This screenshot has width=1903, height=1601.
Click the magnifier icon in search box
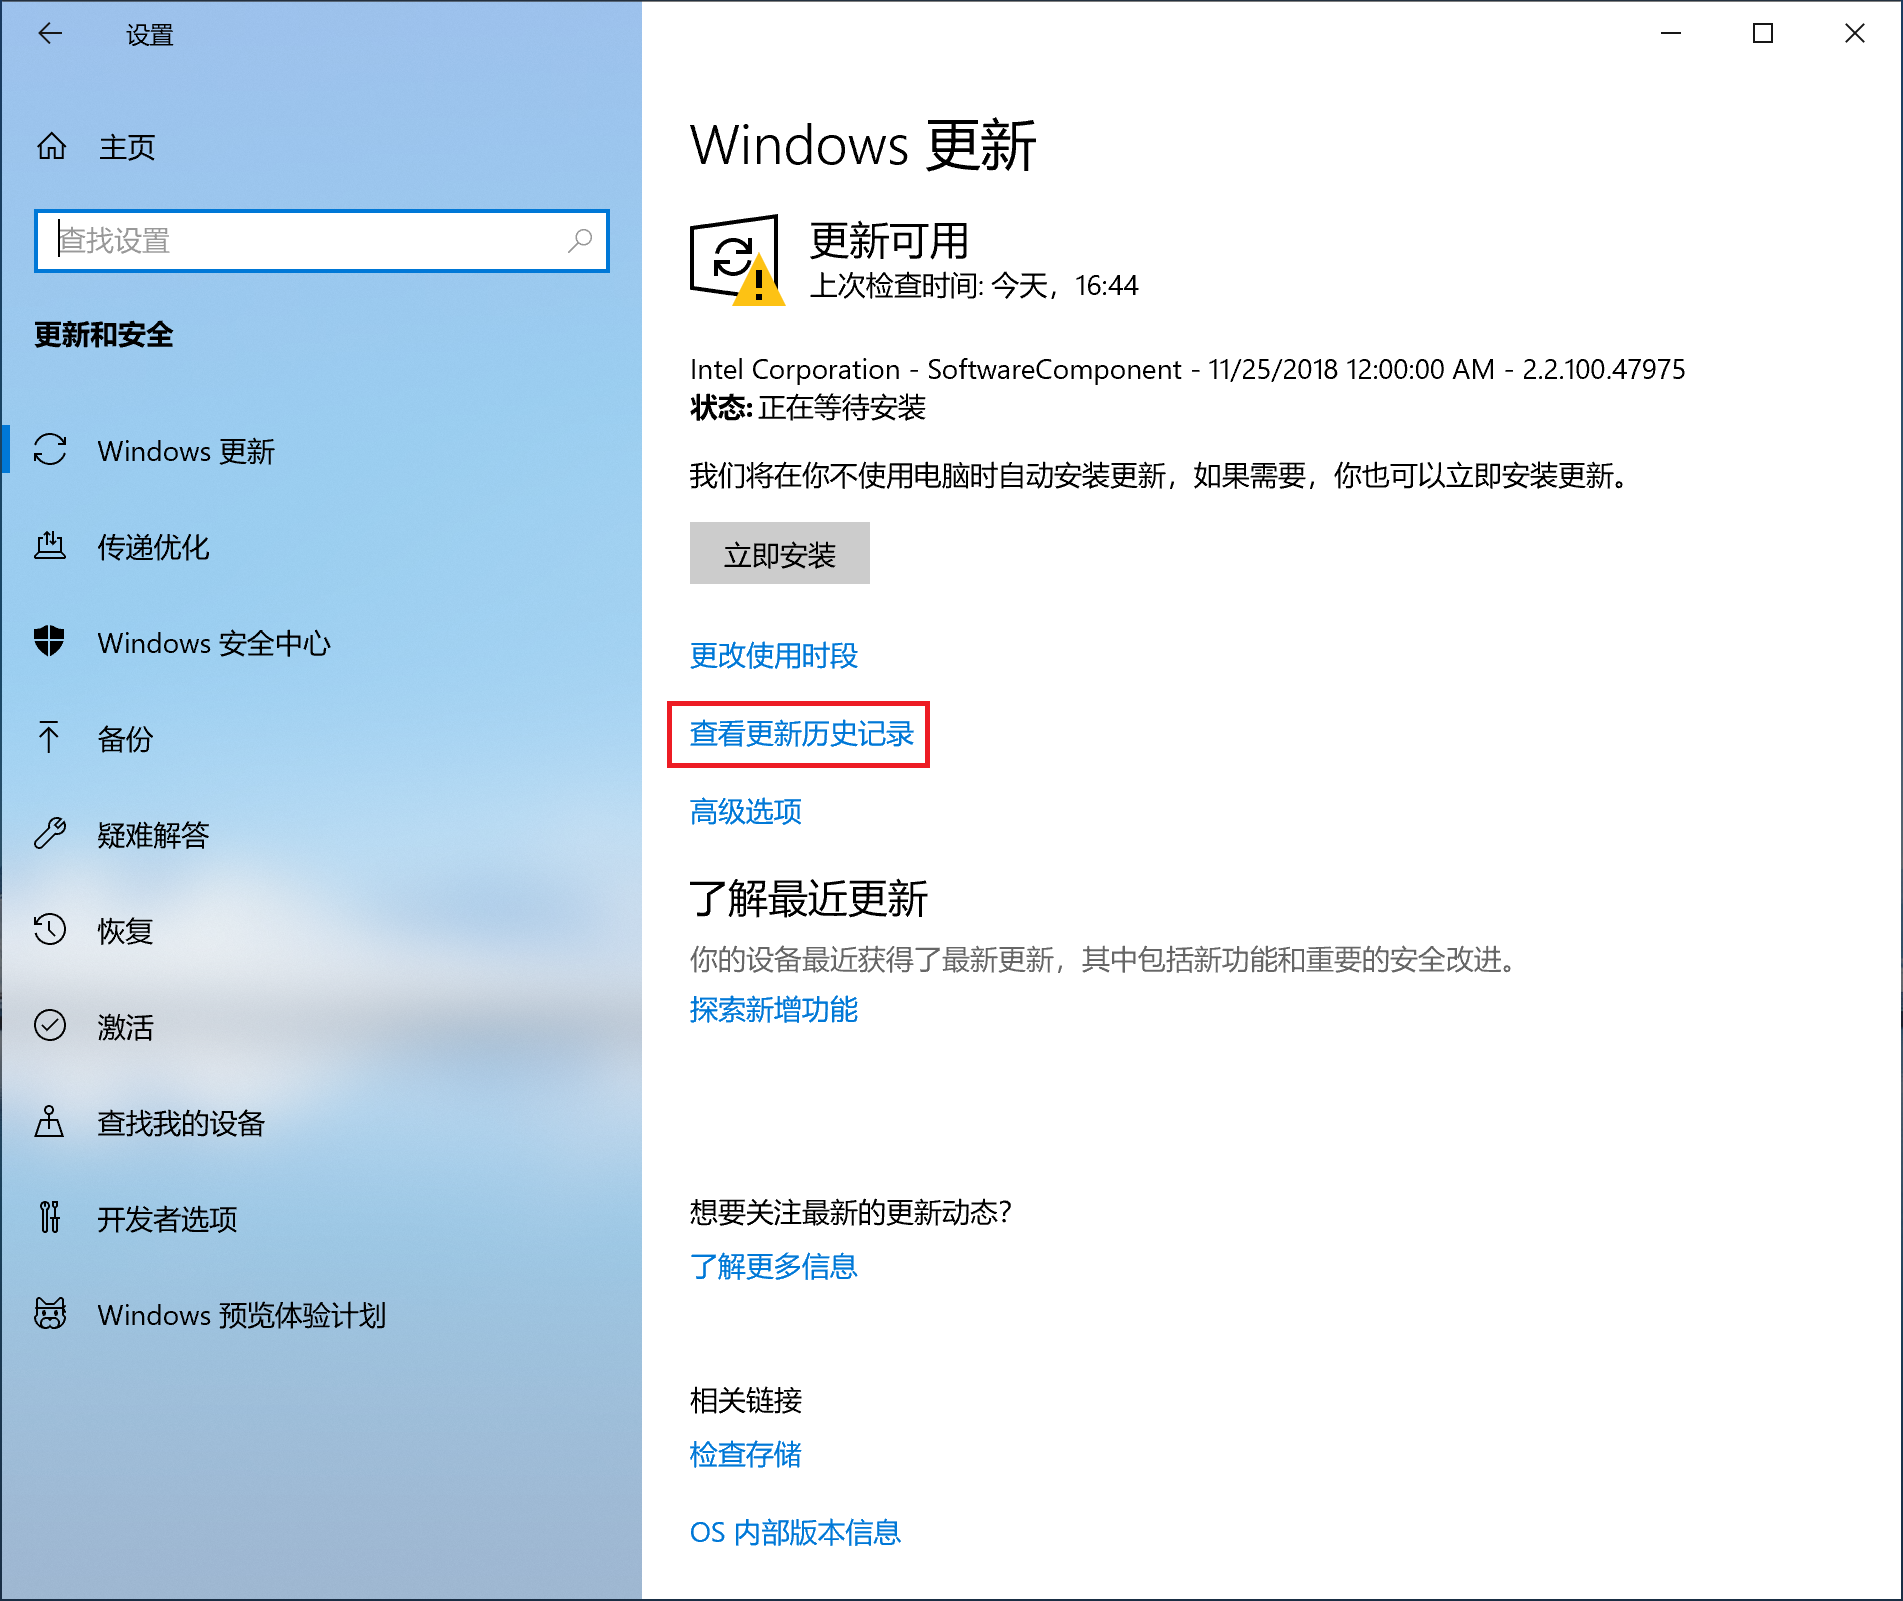(580, 240)
